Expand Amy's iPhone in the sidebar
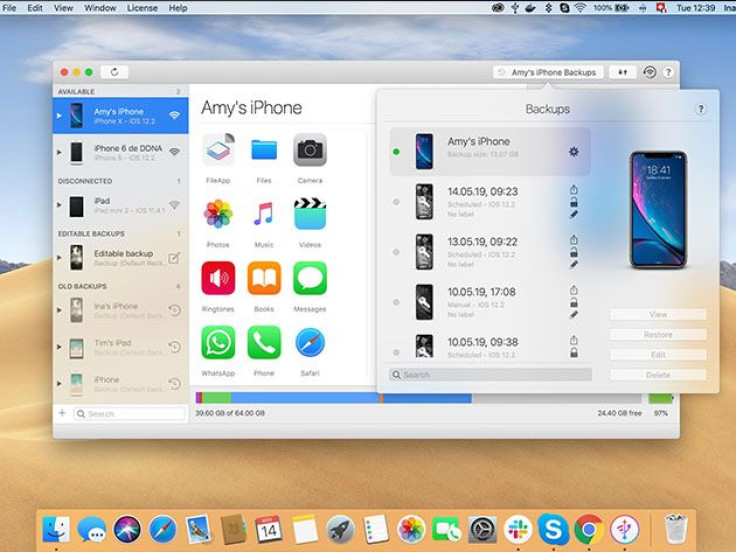736x552 pixels. tap(59, 115)
